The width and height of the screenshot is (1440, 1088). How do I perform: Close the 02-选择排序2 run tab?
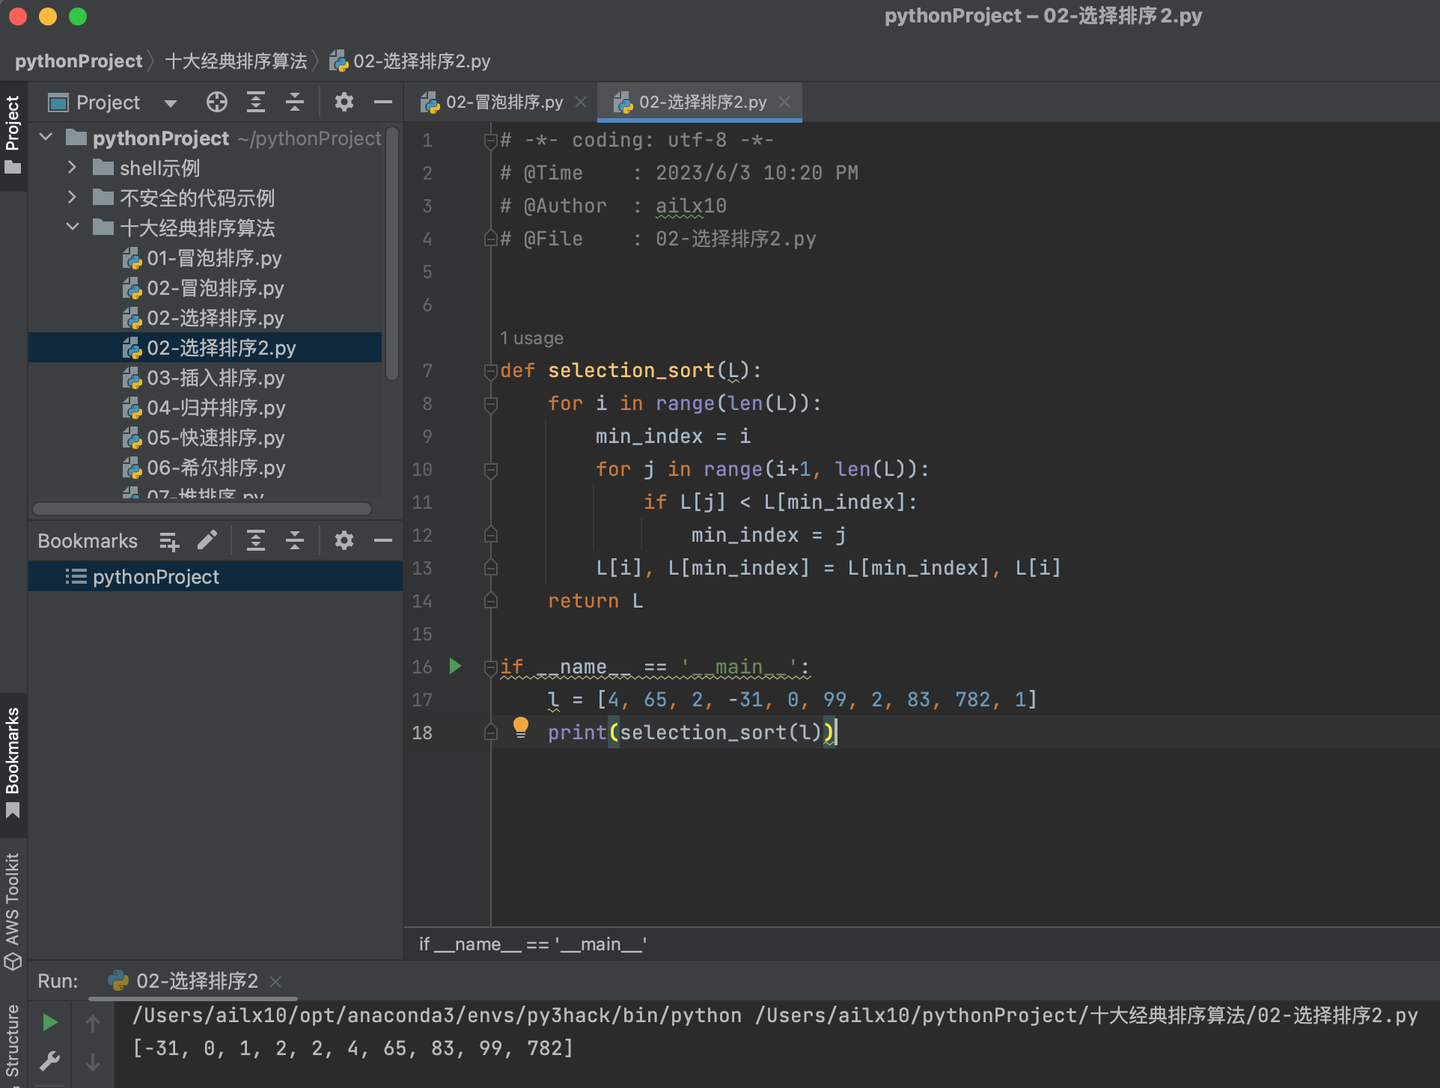pyautogui.click(x=276, y=982)
